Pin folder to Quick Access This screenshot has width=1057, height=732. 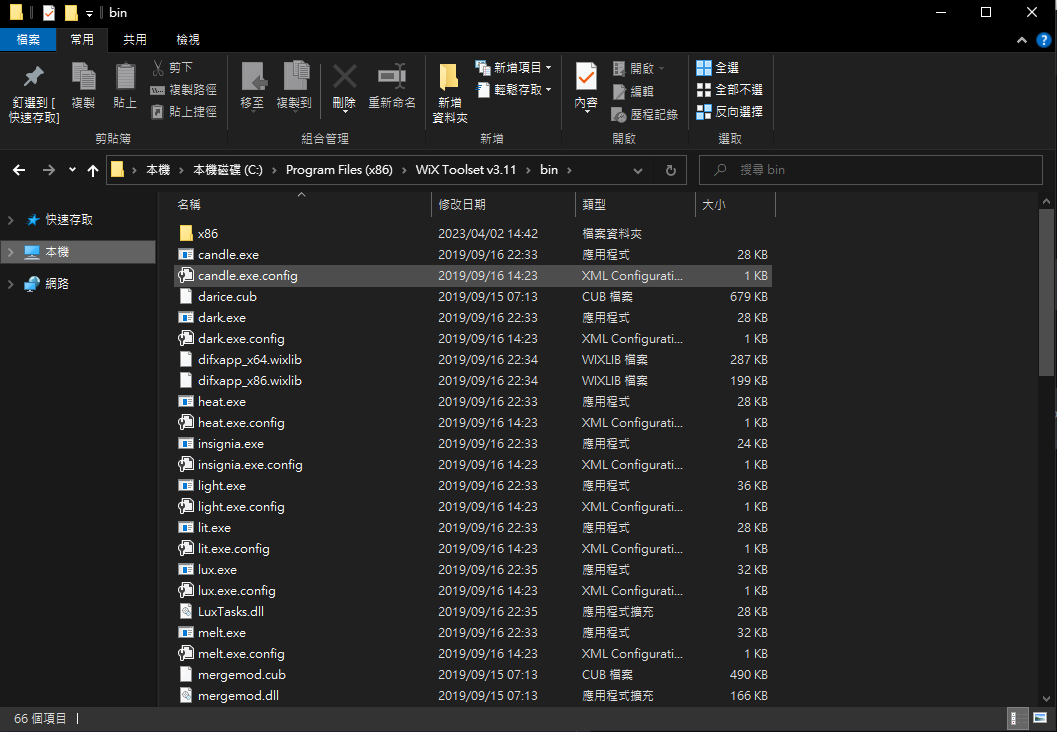click(34, 93)
